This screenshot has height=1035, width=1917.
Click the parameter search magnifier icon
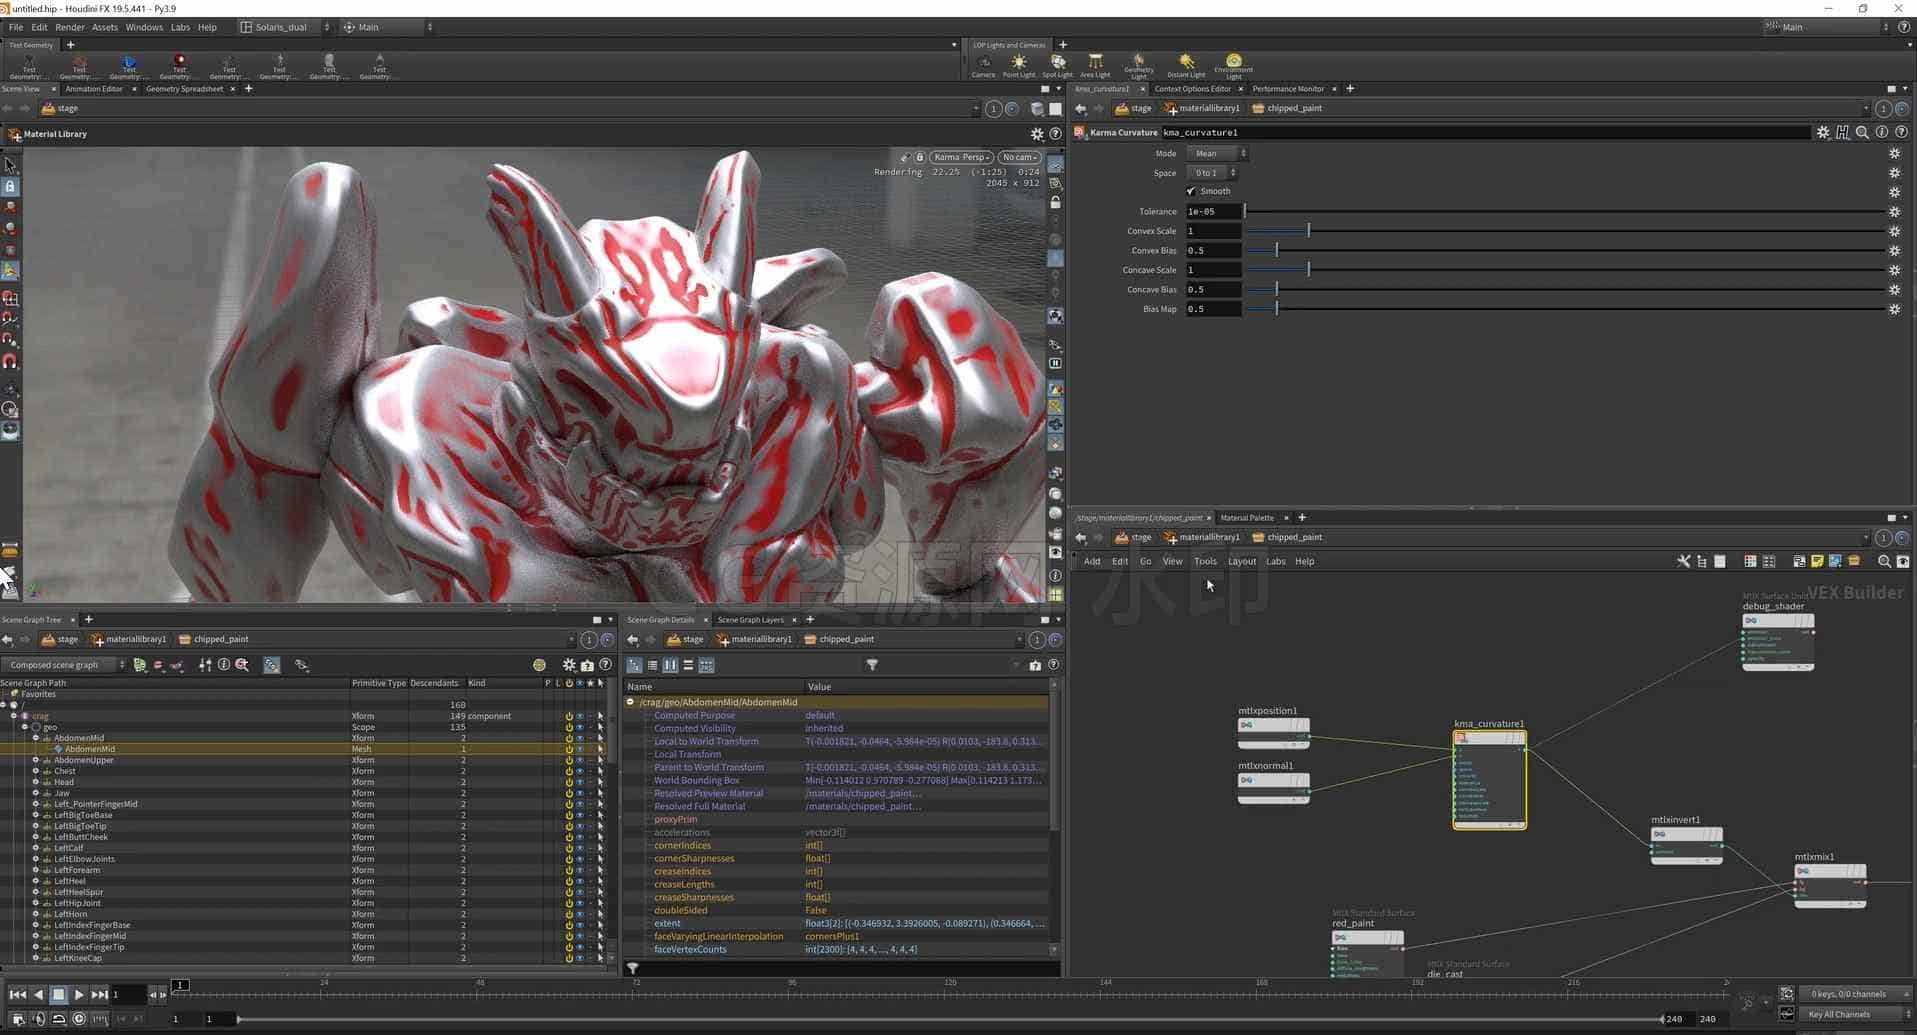pos(1862,132)
